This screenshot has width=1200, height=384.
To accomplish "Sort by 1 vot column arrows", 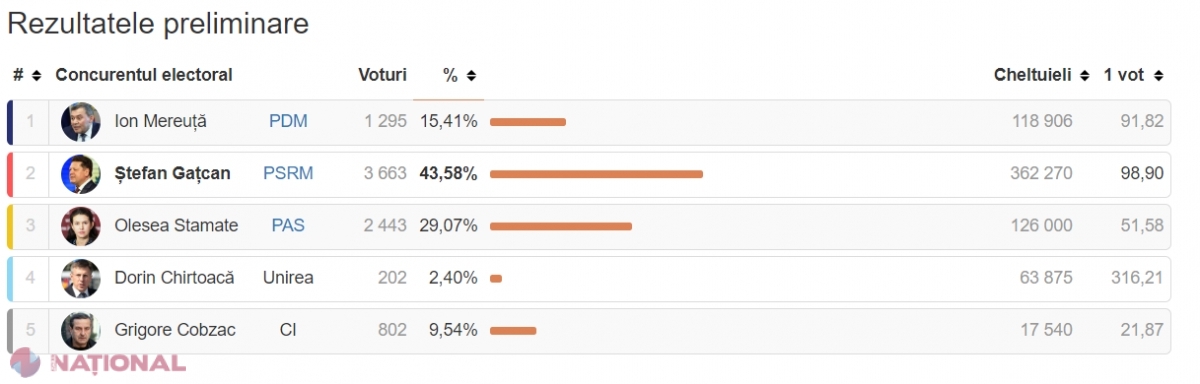I will (x=1158, y=75).
